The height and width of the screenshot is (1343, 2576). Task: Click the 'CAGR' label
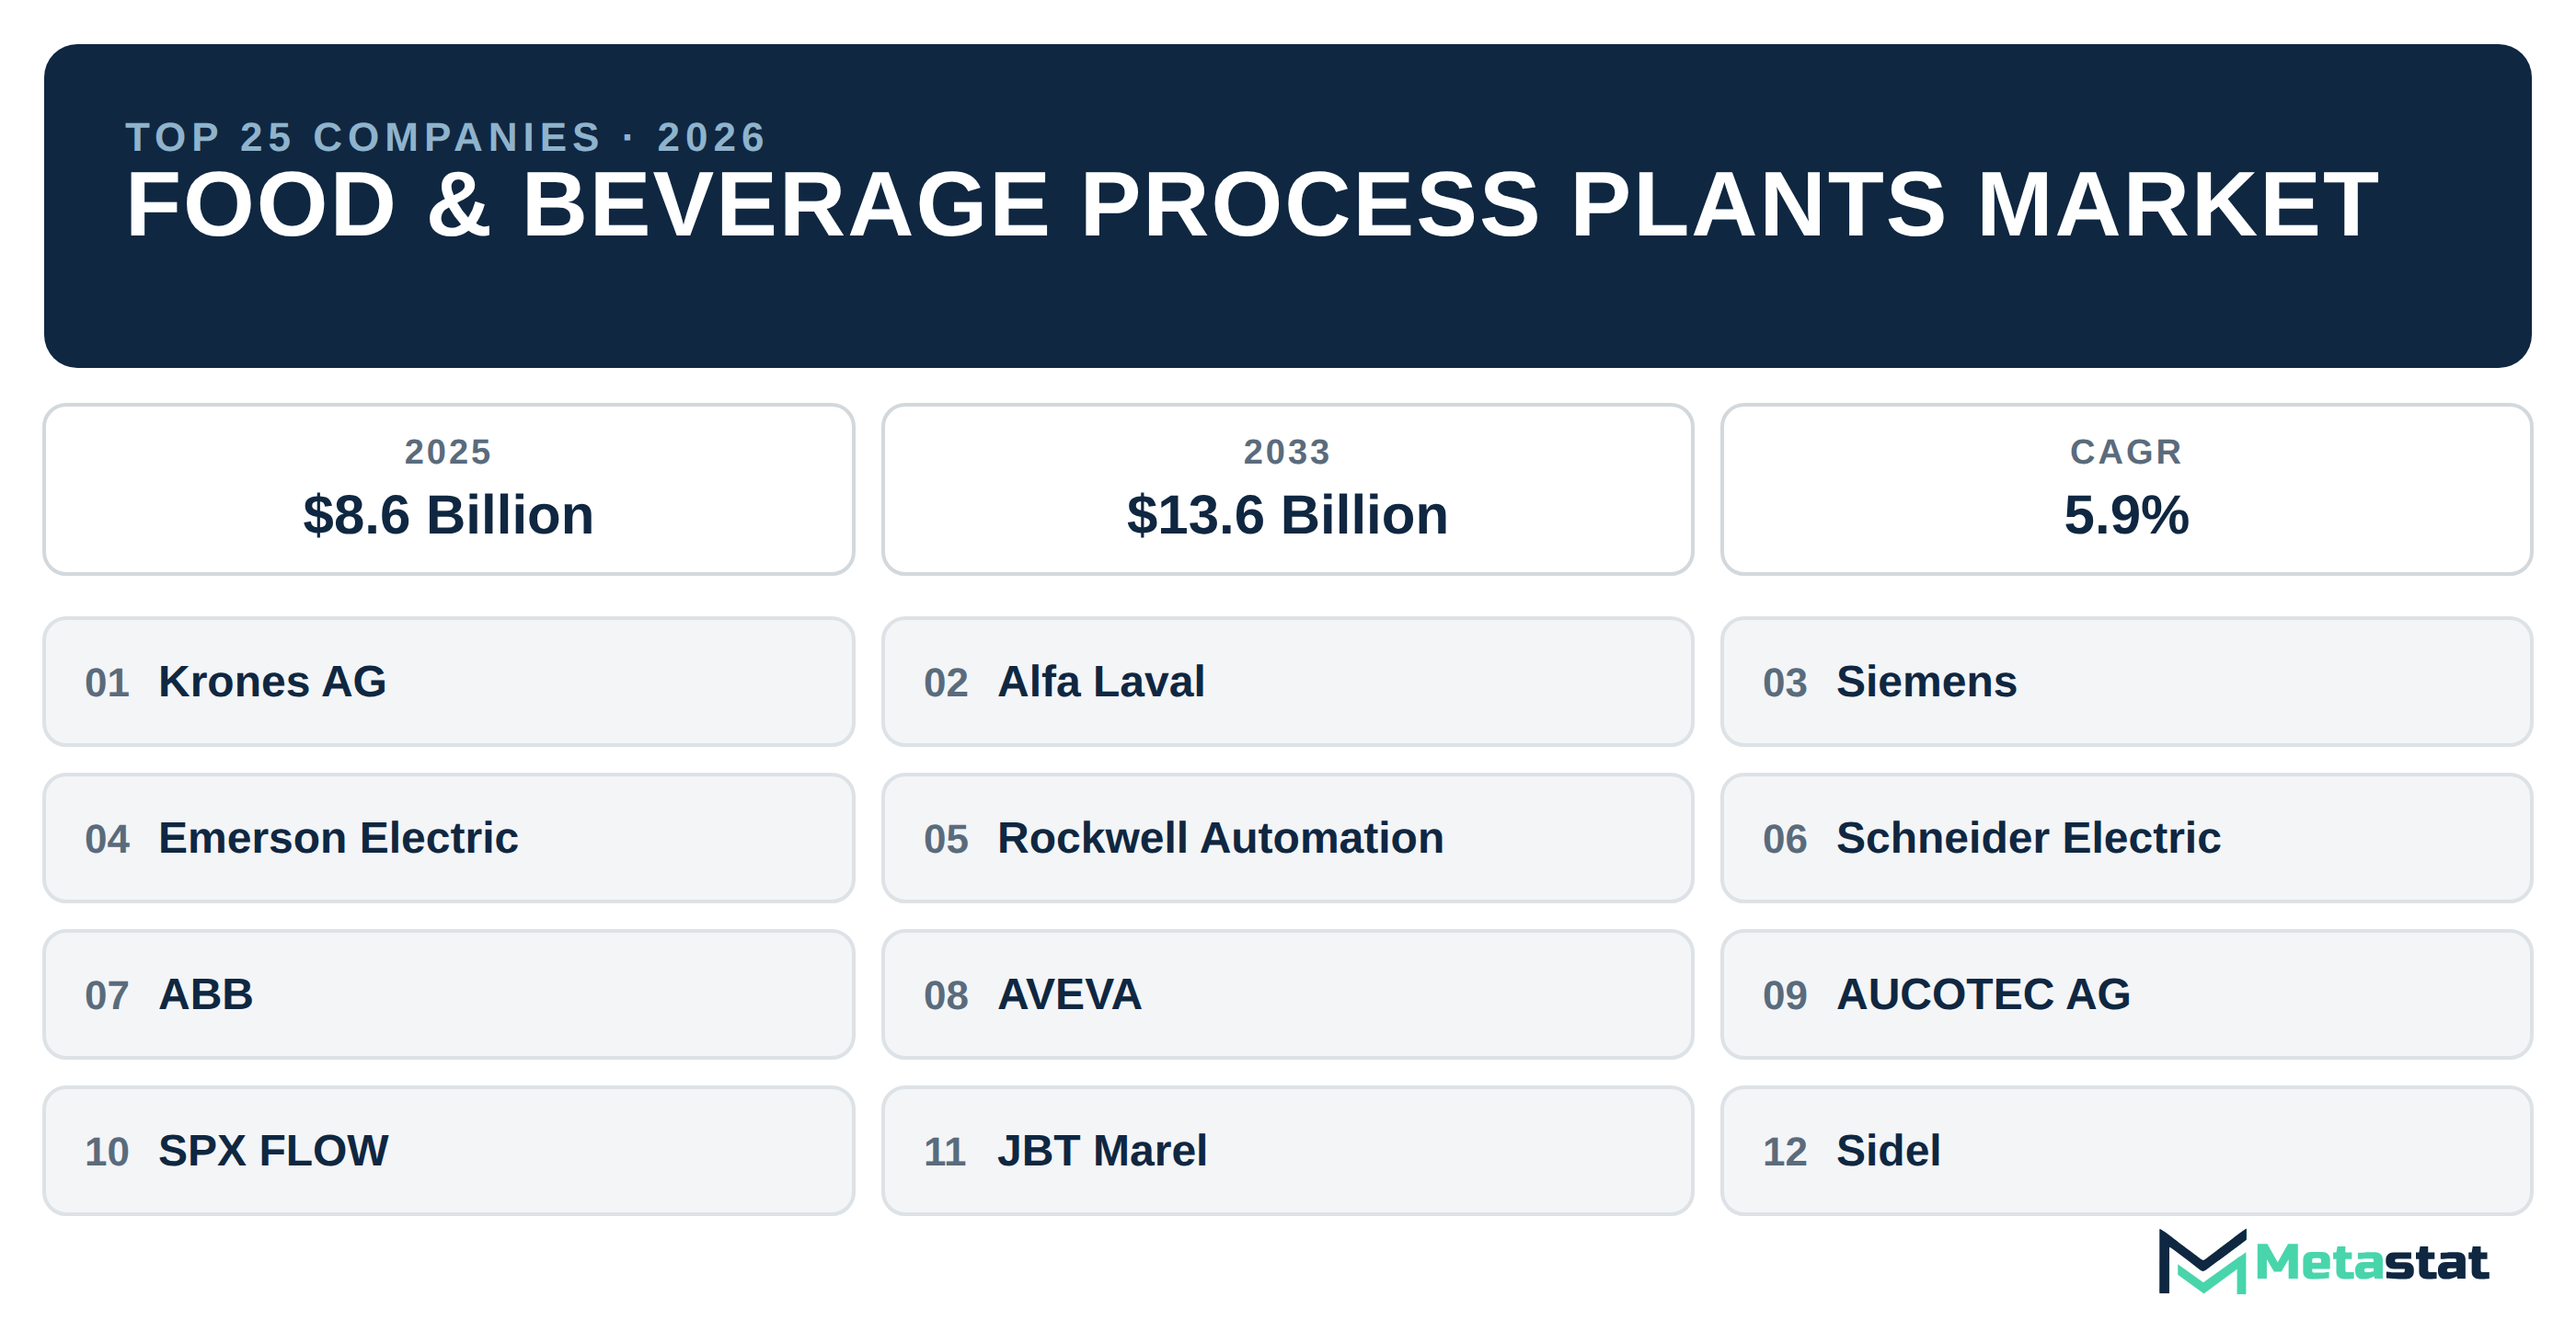[x=2126, y=452]
